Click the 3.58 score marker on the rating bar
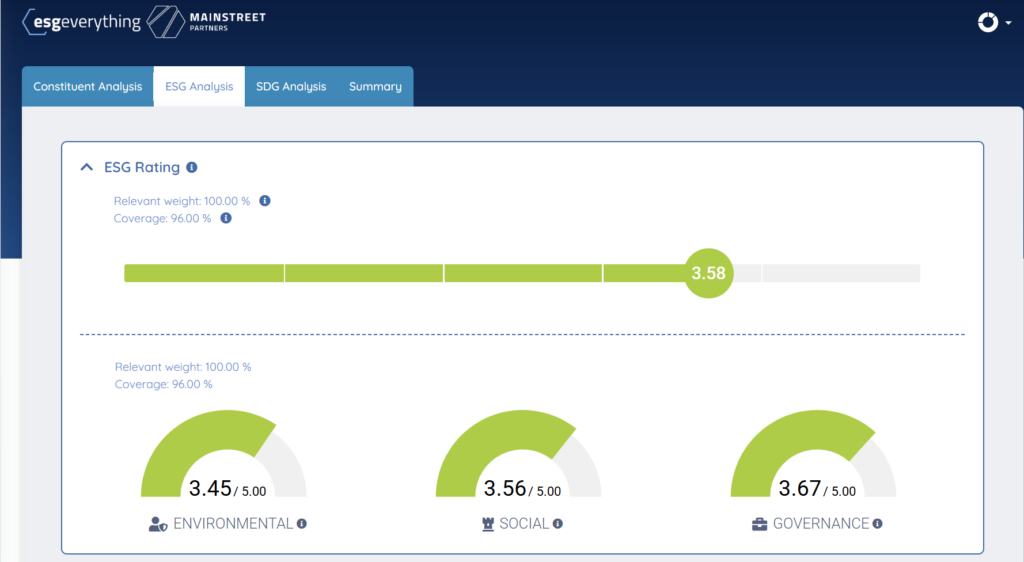 pyautogui.click(x=708, y=273)
